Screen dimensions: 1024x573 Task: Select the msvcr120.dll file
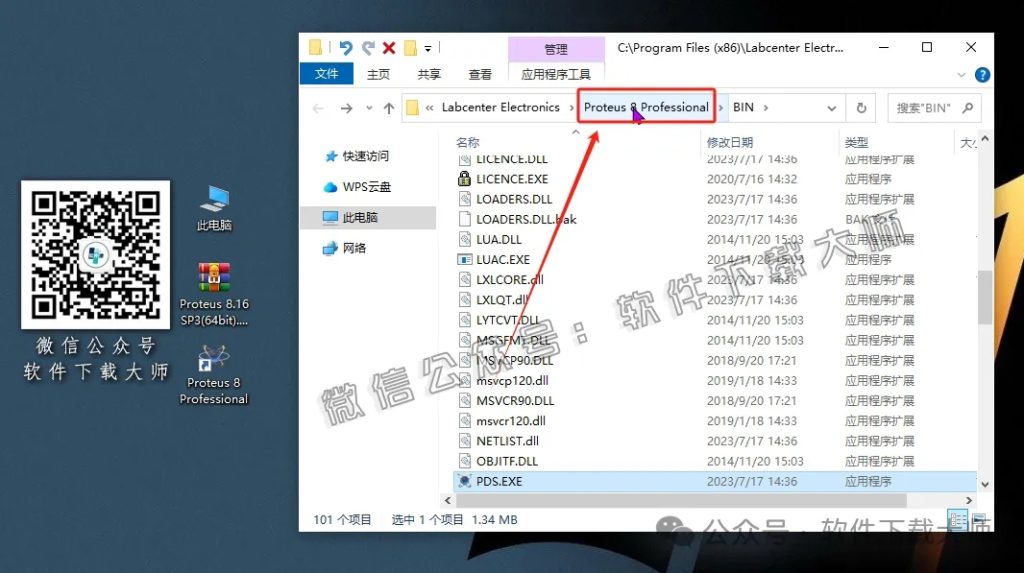[x=511, y=421]
